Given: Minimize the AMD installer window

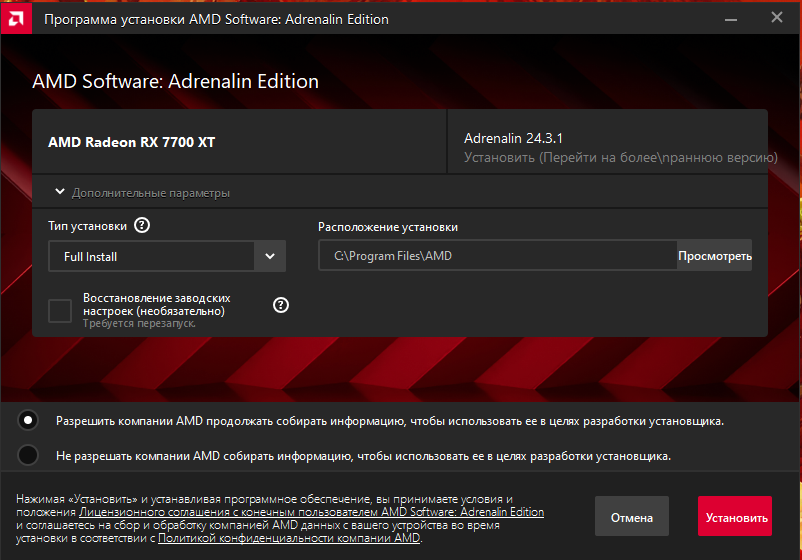Looking at the screenshot, I should pos(731,19).
